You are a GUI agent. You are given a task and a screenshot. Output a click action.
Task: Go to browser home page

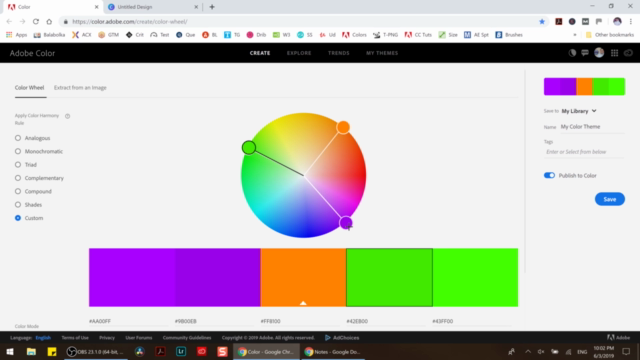pos(49,22)
